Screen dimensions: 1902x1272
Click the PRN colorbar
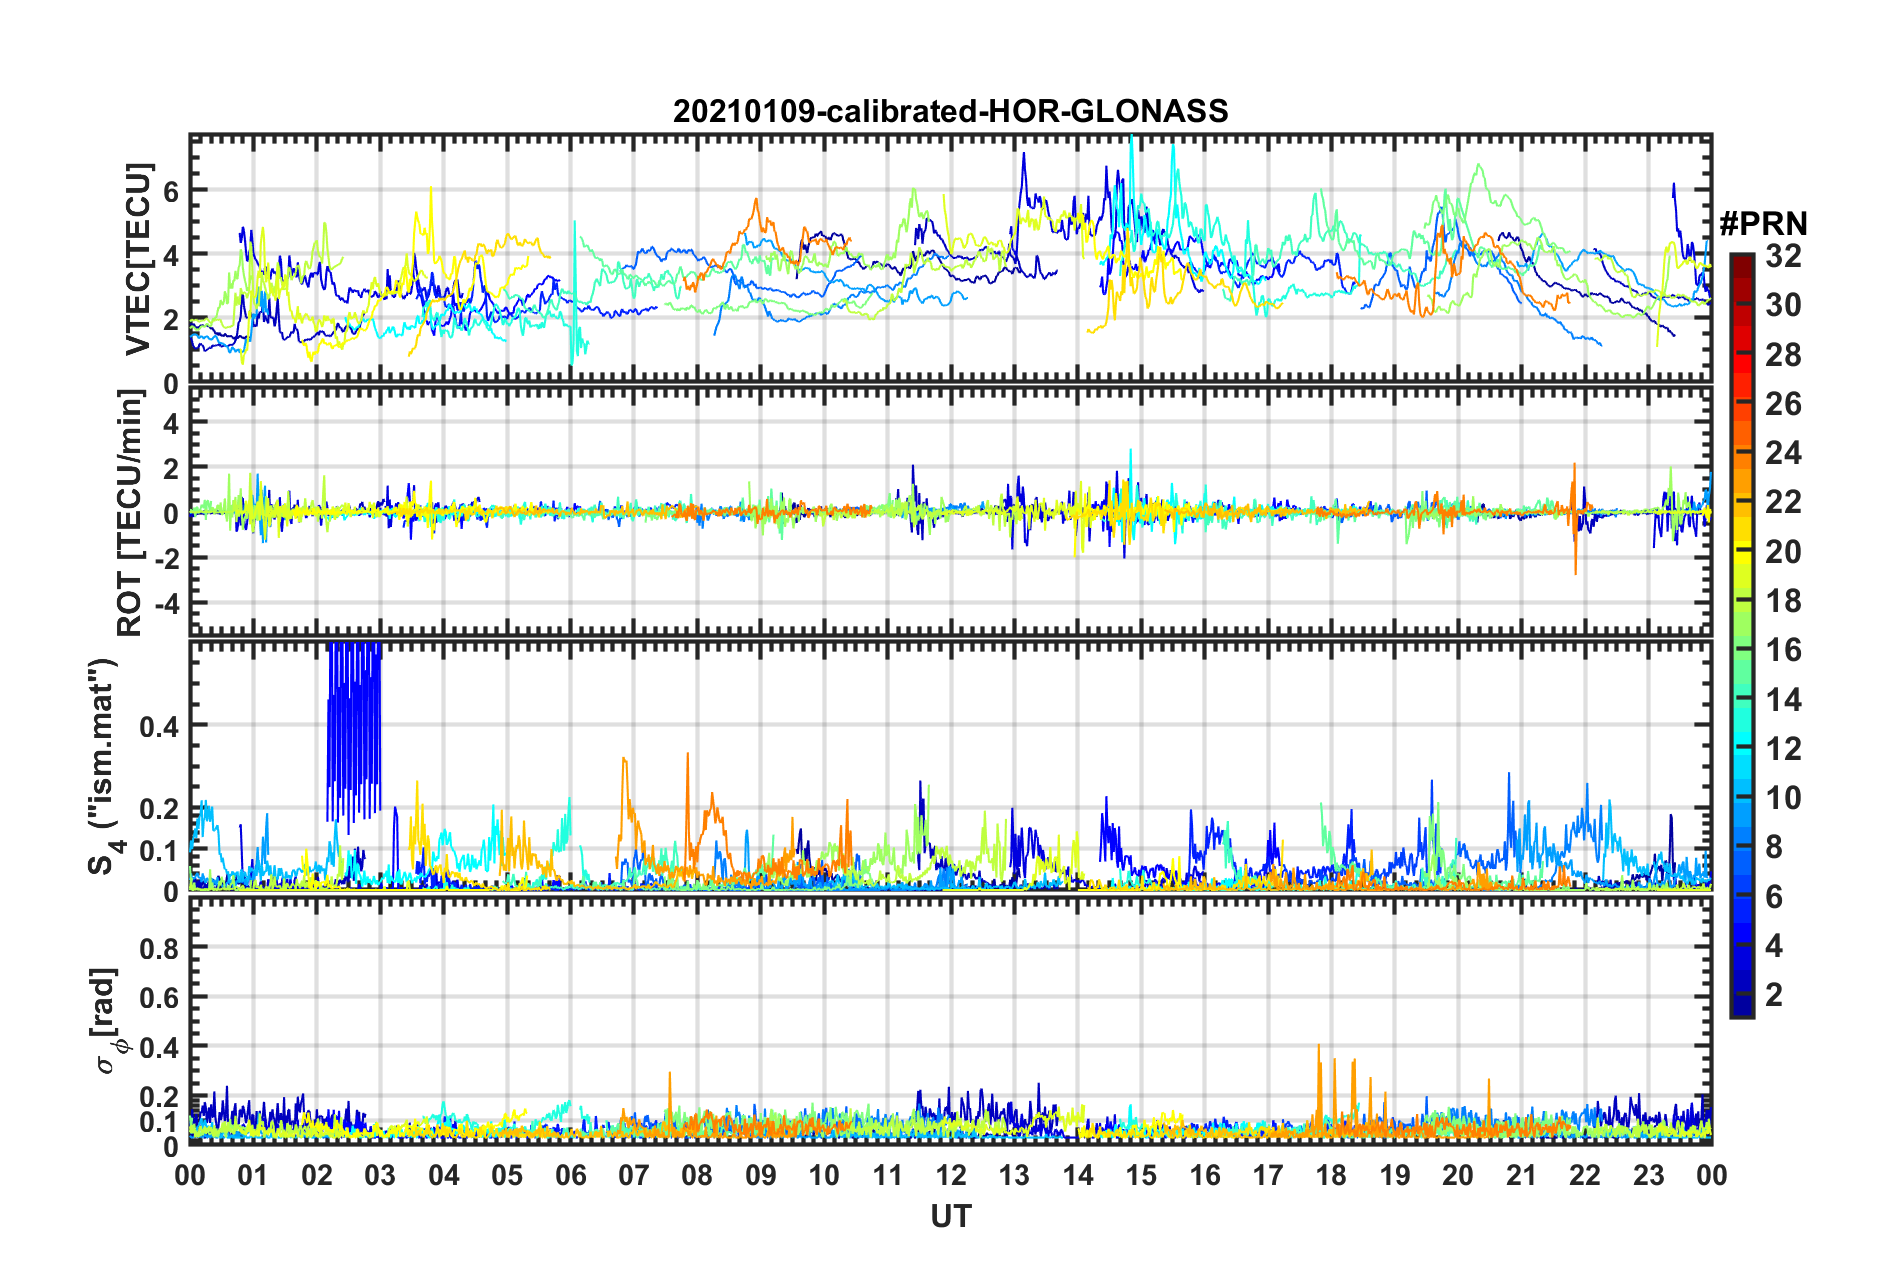[x=1741, y=635]
